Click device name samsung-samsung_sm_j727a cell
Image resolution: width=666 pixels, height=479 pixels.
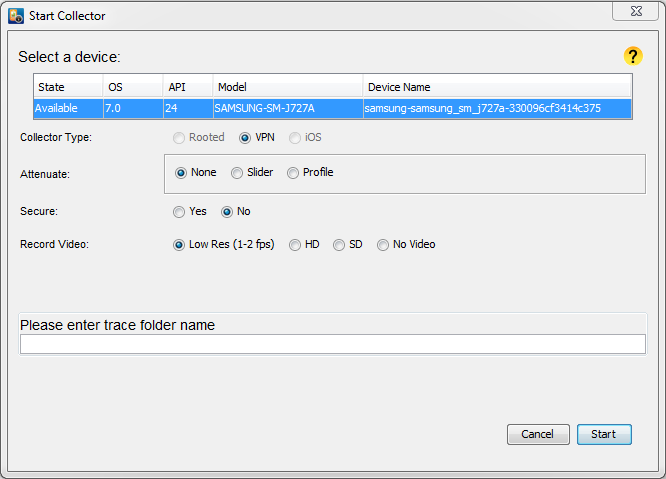pyautogui.click(x=497, y=109)
